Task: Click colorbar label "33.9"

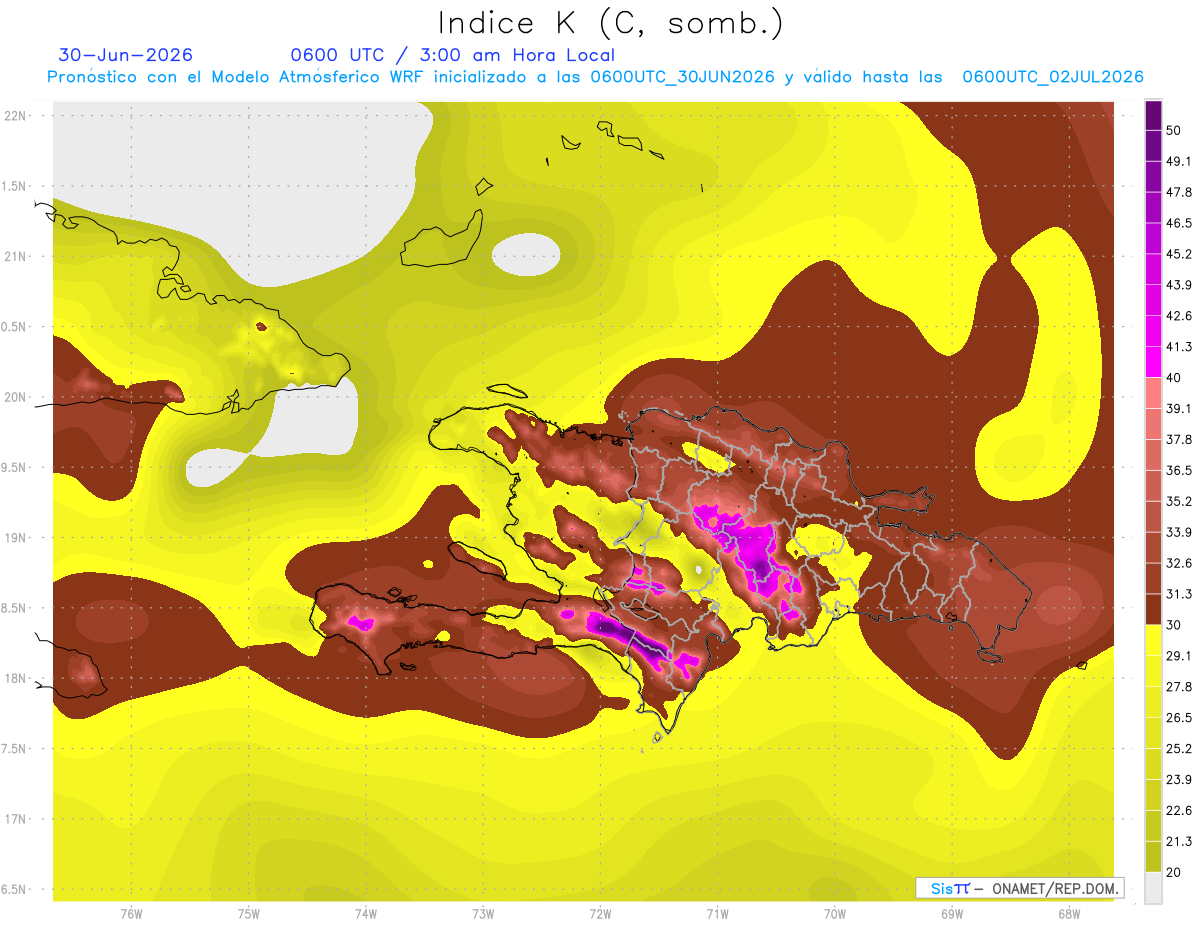Action: (1179, 532)
